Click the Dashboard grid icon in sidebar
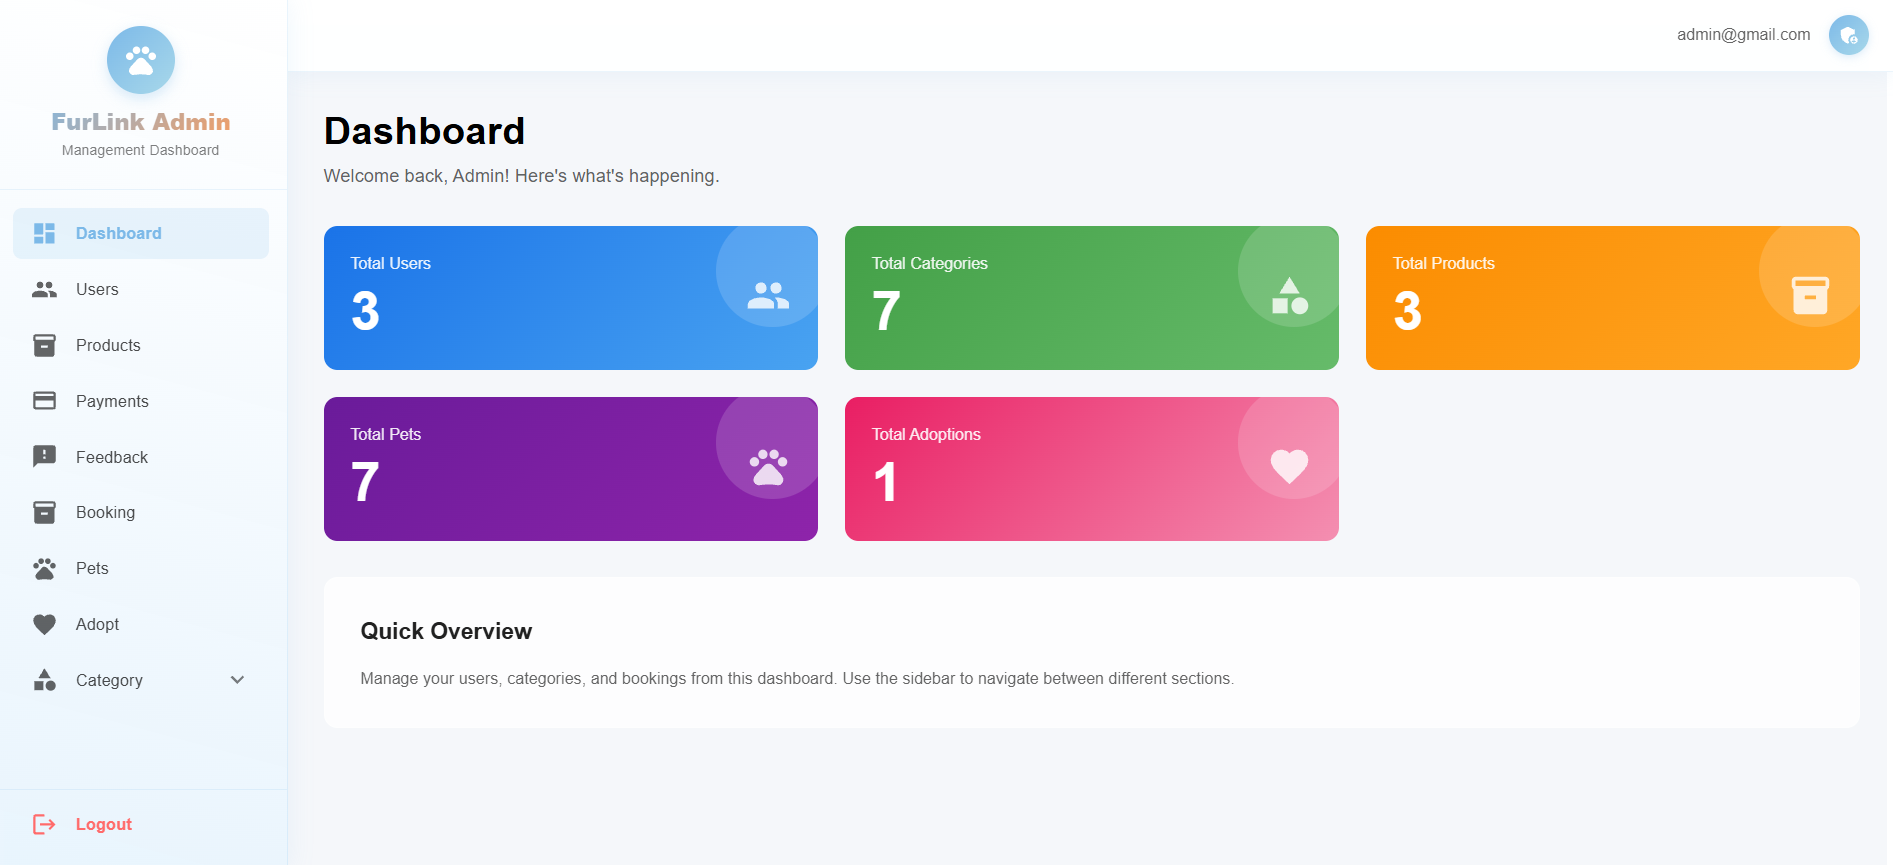The width and height of the screenshot is (1893, 865). (45, 233)
